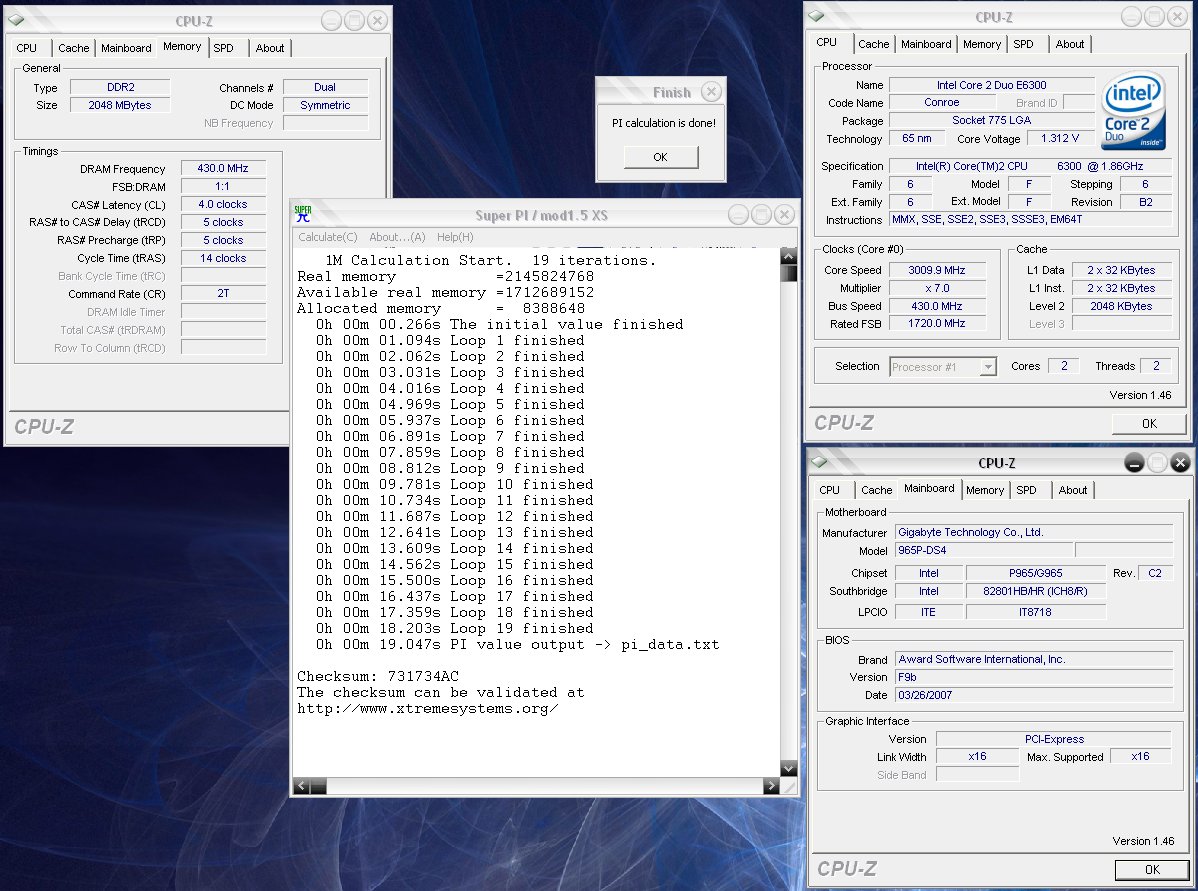The width and height of the screenshot is (1198, 891).
Task: Select Cache tab in Mainboard CPU-Z window
Action: (876, 490)
